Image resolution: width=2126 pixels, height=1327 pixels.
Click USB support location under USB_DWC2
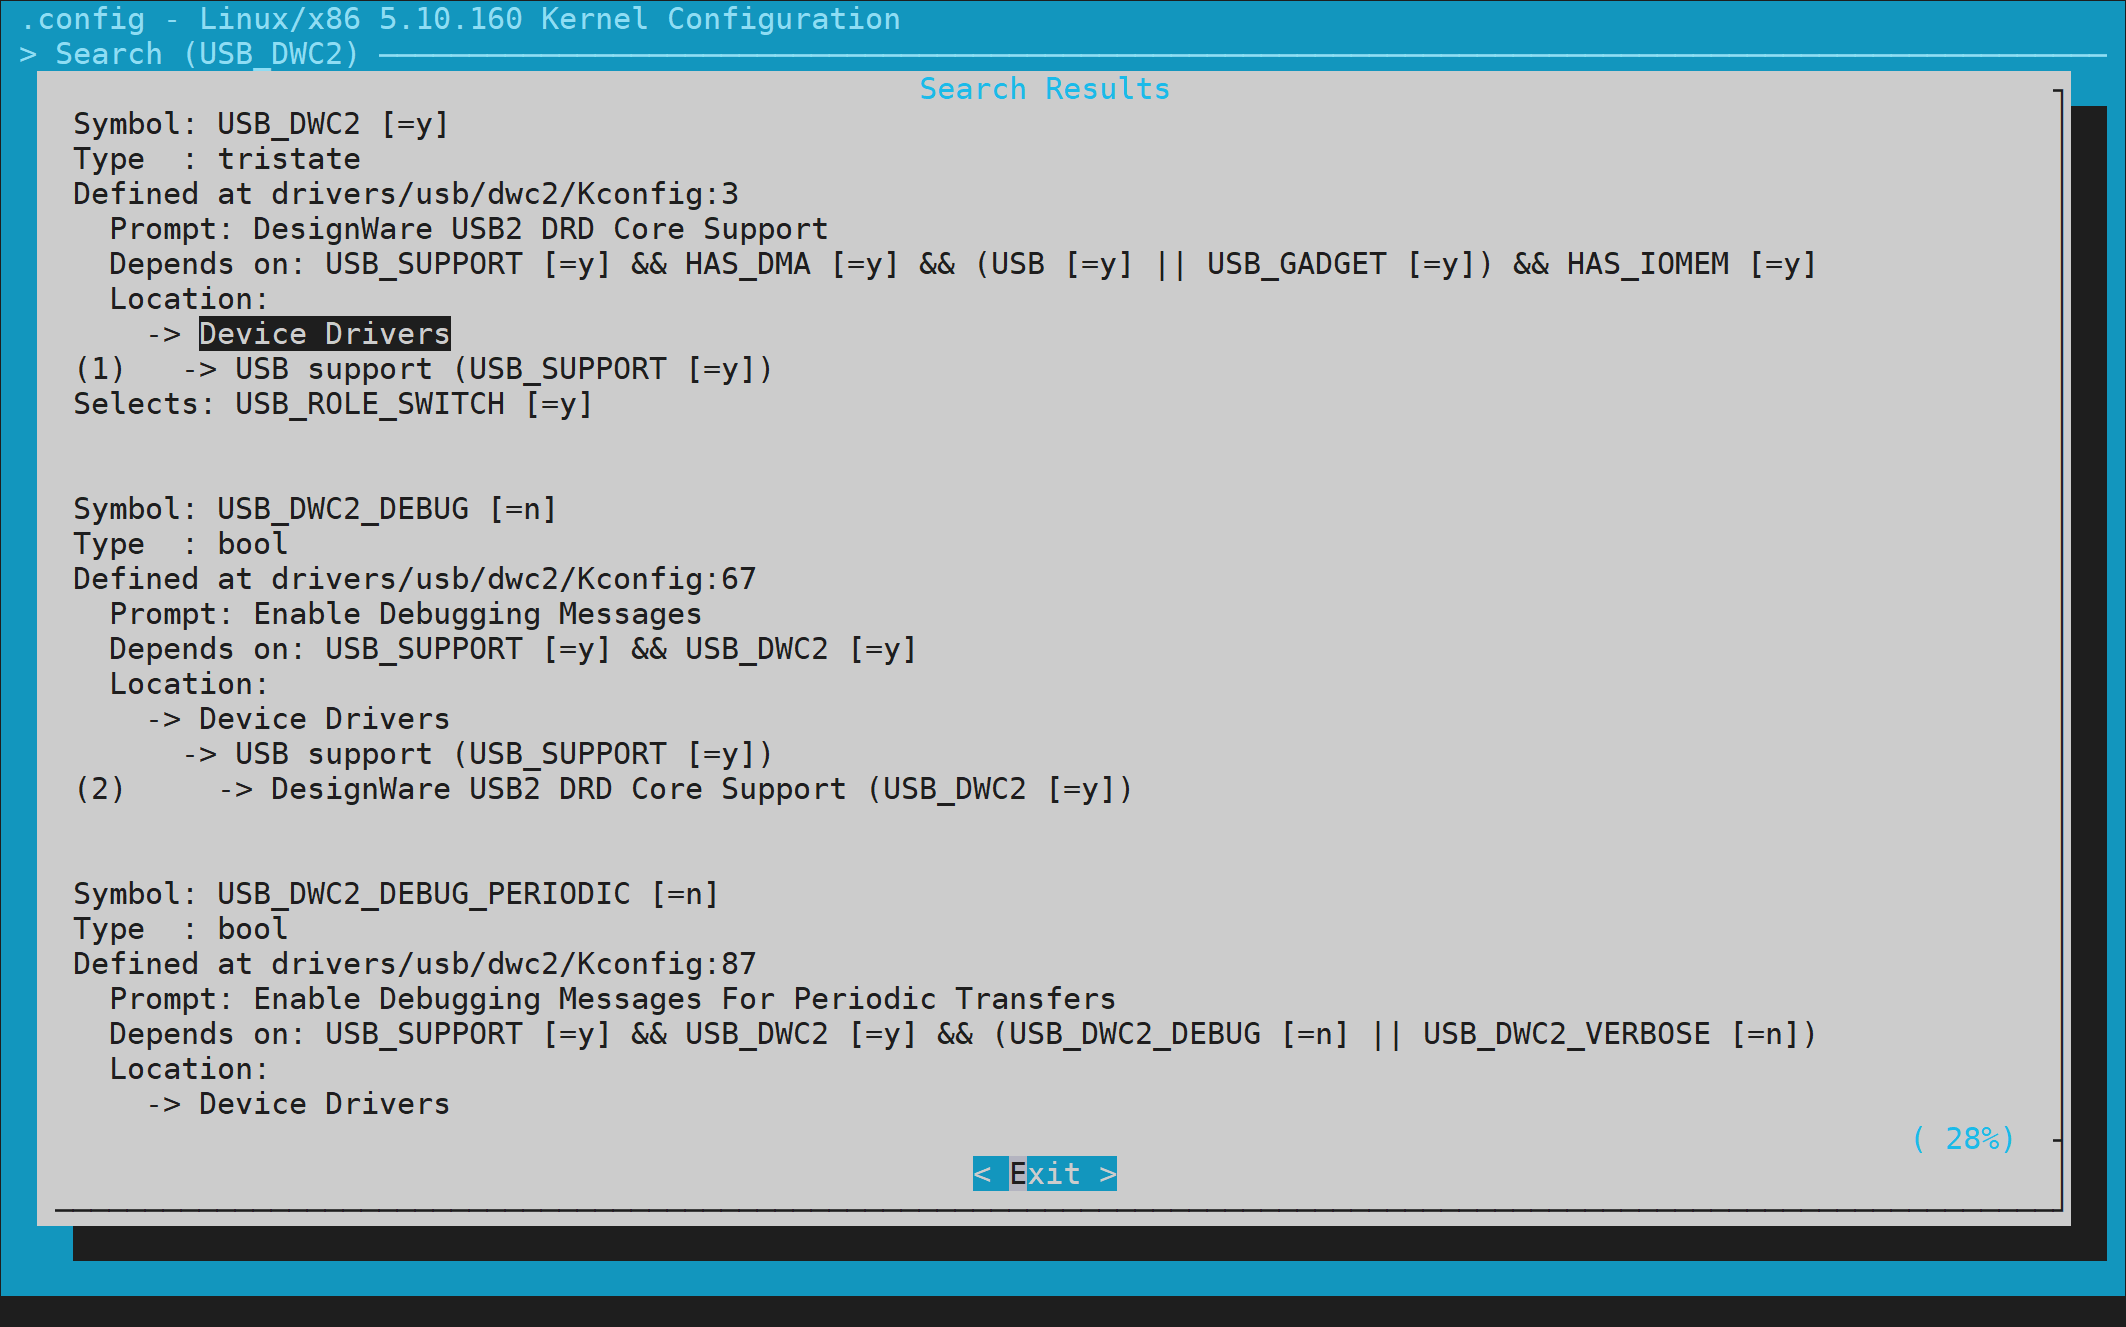coord(503,369)
